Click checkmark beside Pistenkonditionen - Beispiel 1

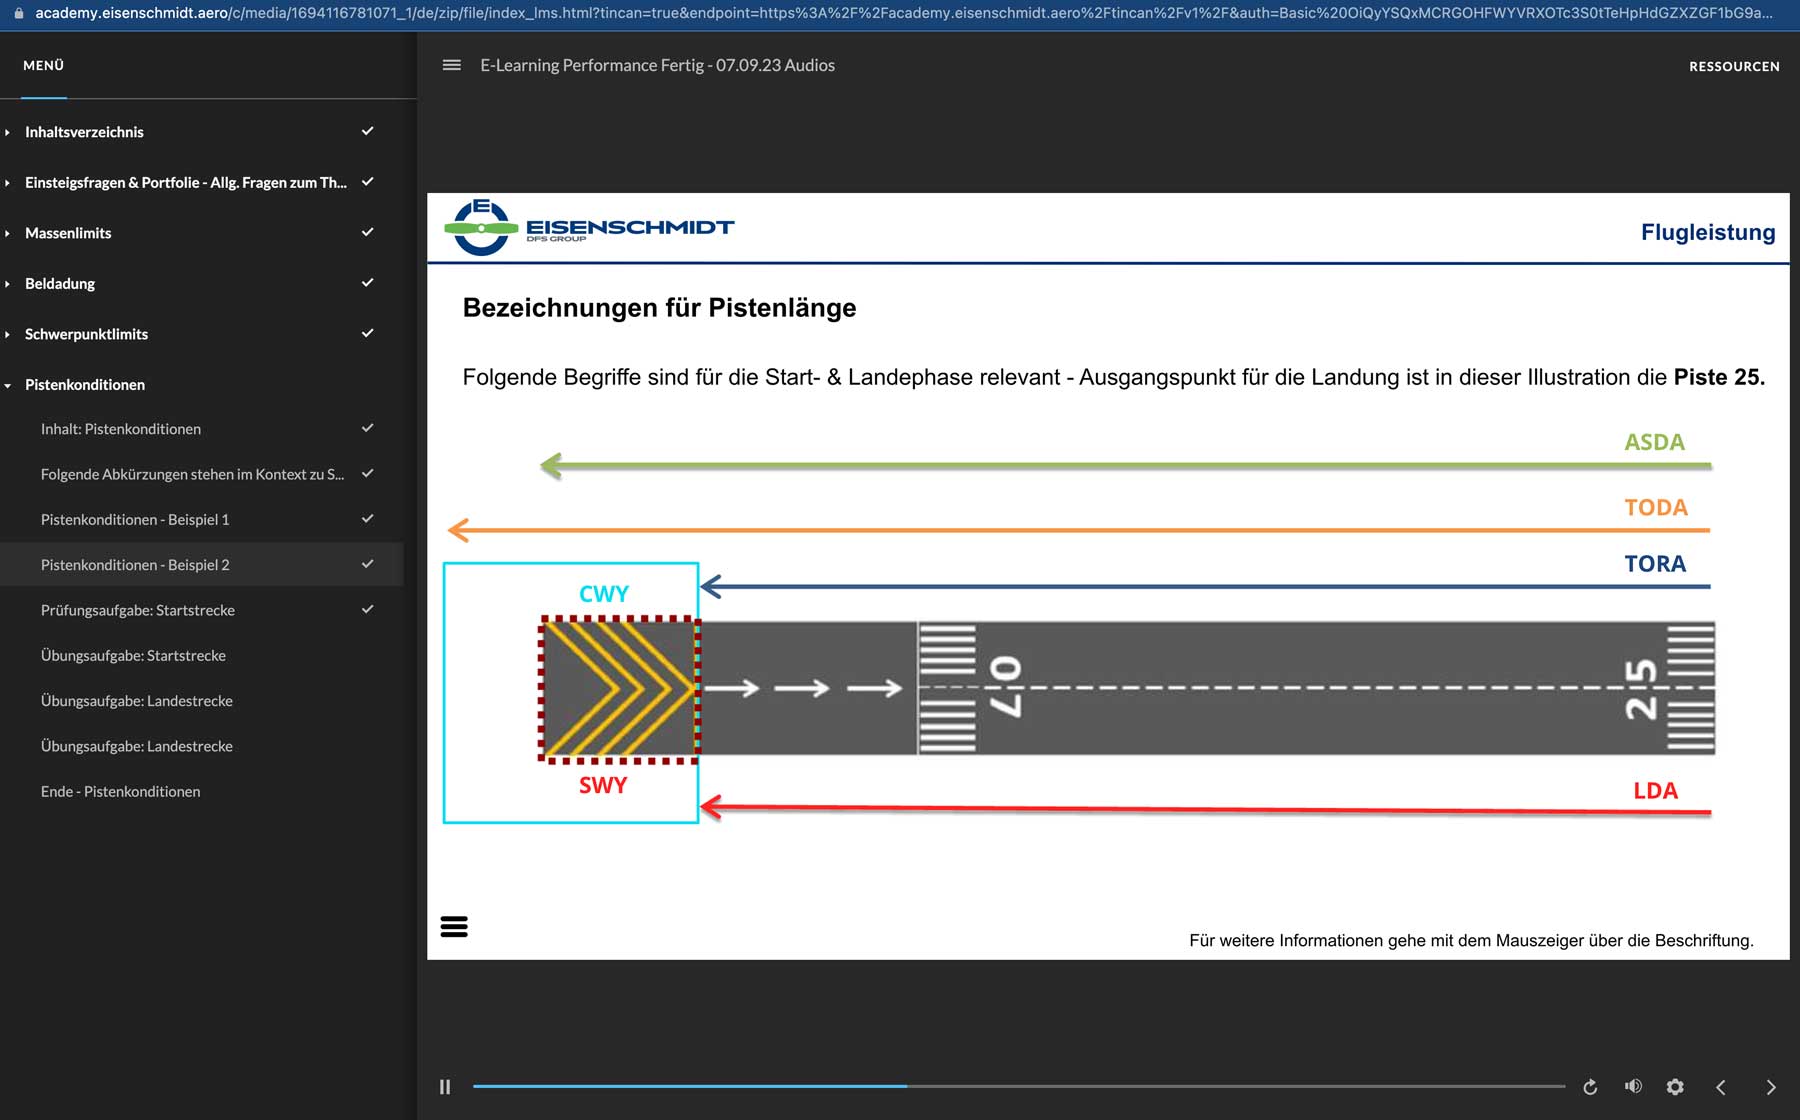point(367,519)
